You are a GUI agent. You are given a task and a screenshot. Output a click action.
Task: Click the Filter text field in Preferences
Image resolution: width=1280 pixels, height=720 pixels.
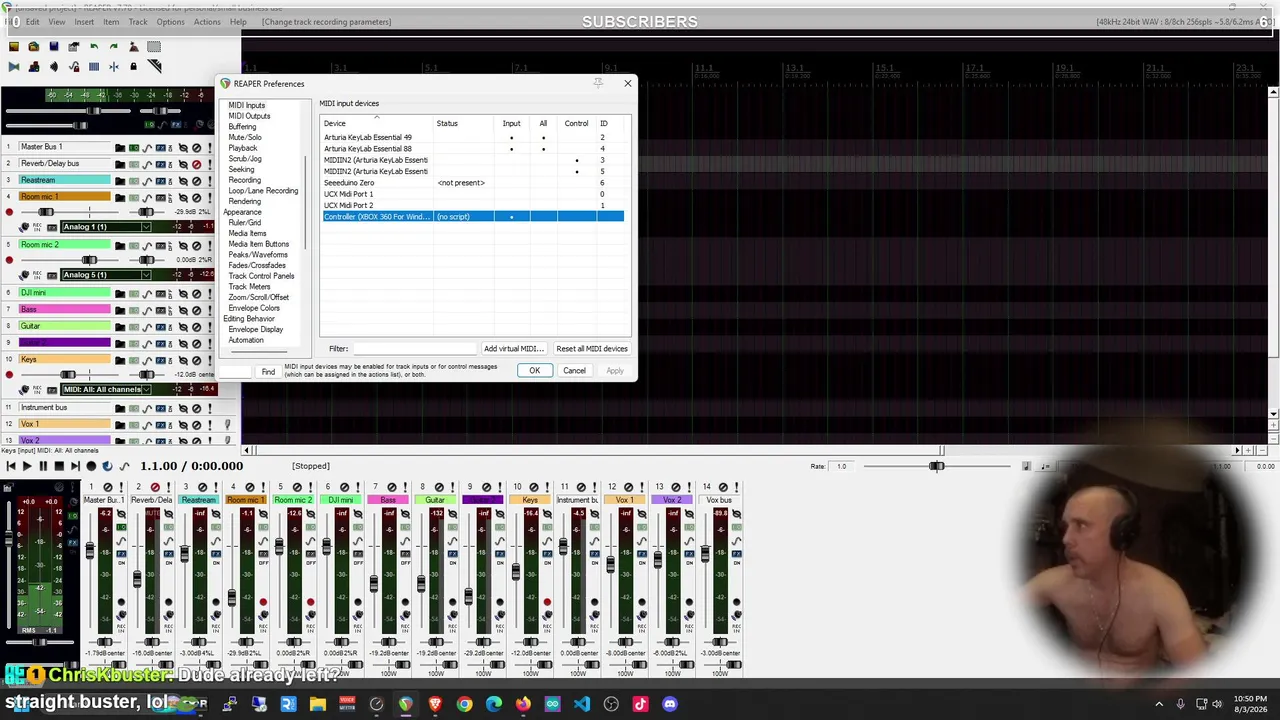coord(414,349)
